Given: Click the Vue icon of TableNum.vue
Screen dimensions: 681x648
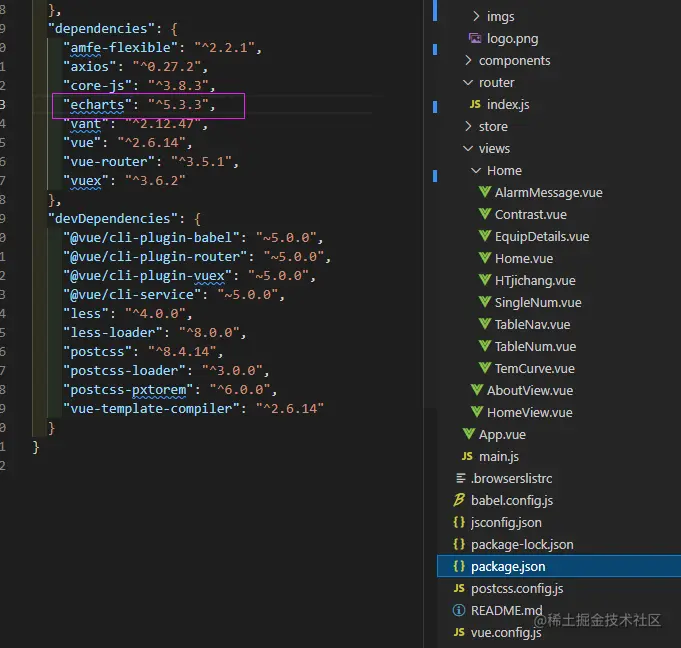Looking at the screenshot, I should (485, 346).
